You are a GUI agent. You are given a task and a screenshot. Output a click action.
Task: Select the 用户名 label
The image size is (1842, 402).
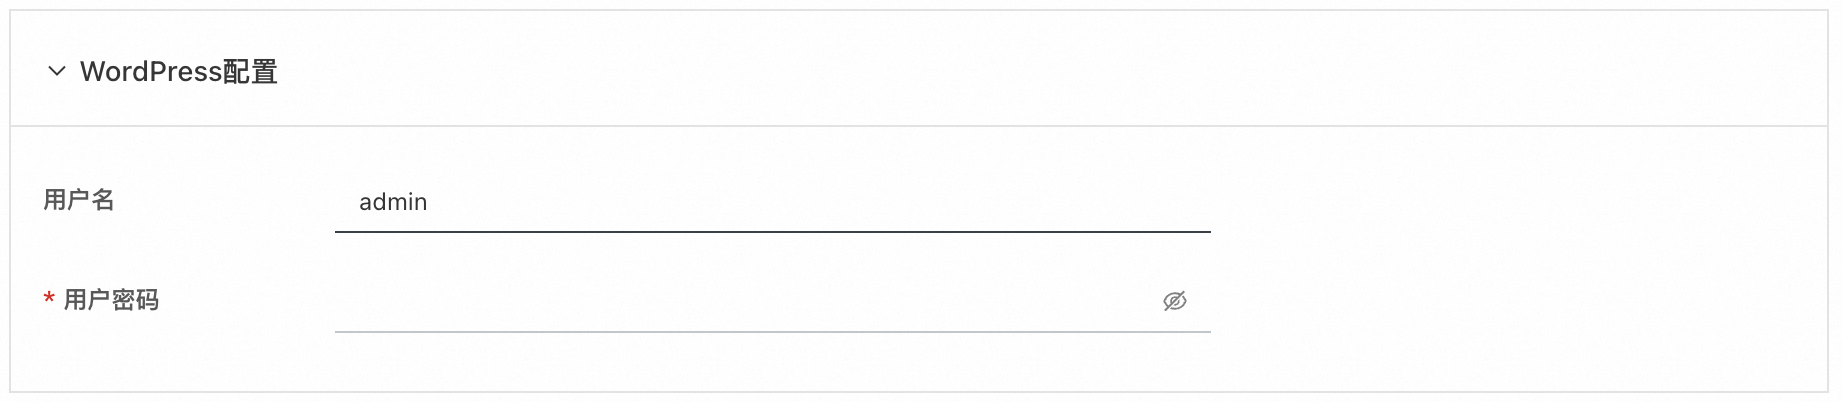point(79,200)
